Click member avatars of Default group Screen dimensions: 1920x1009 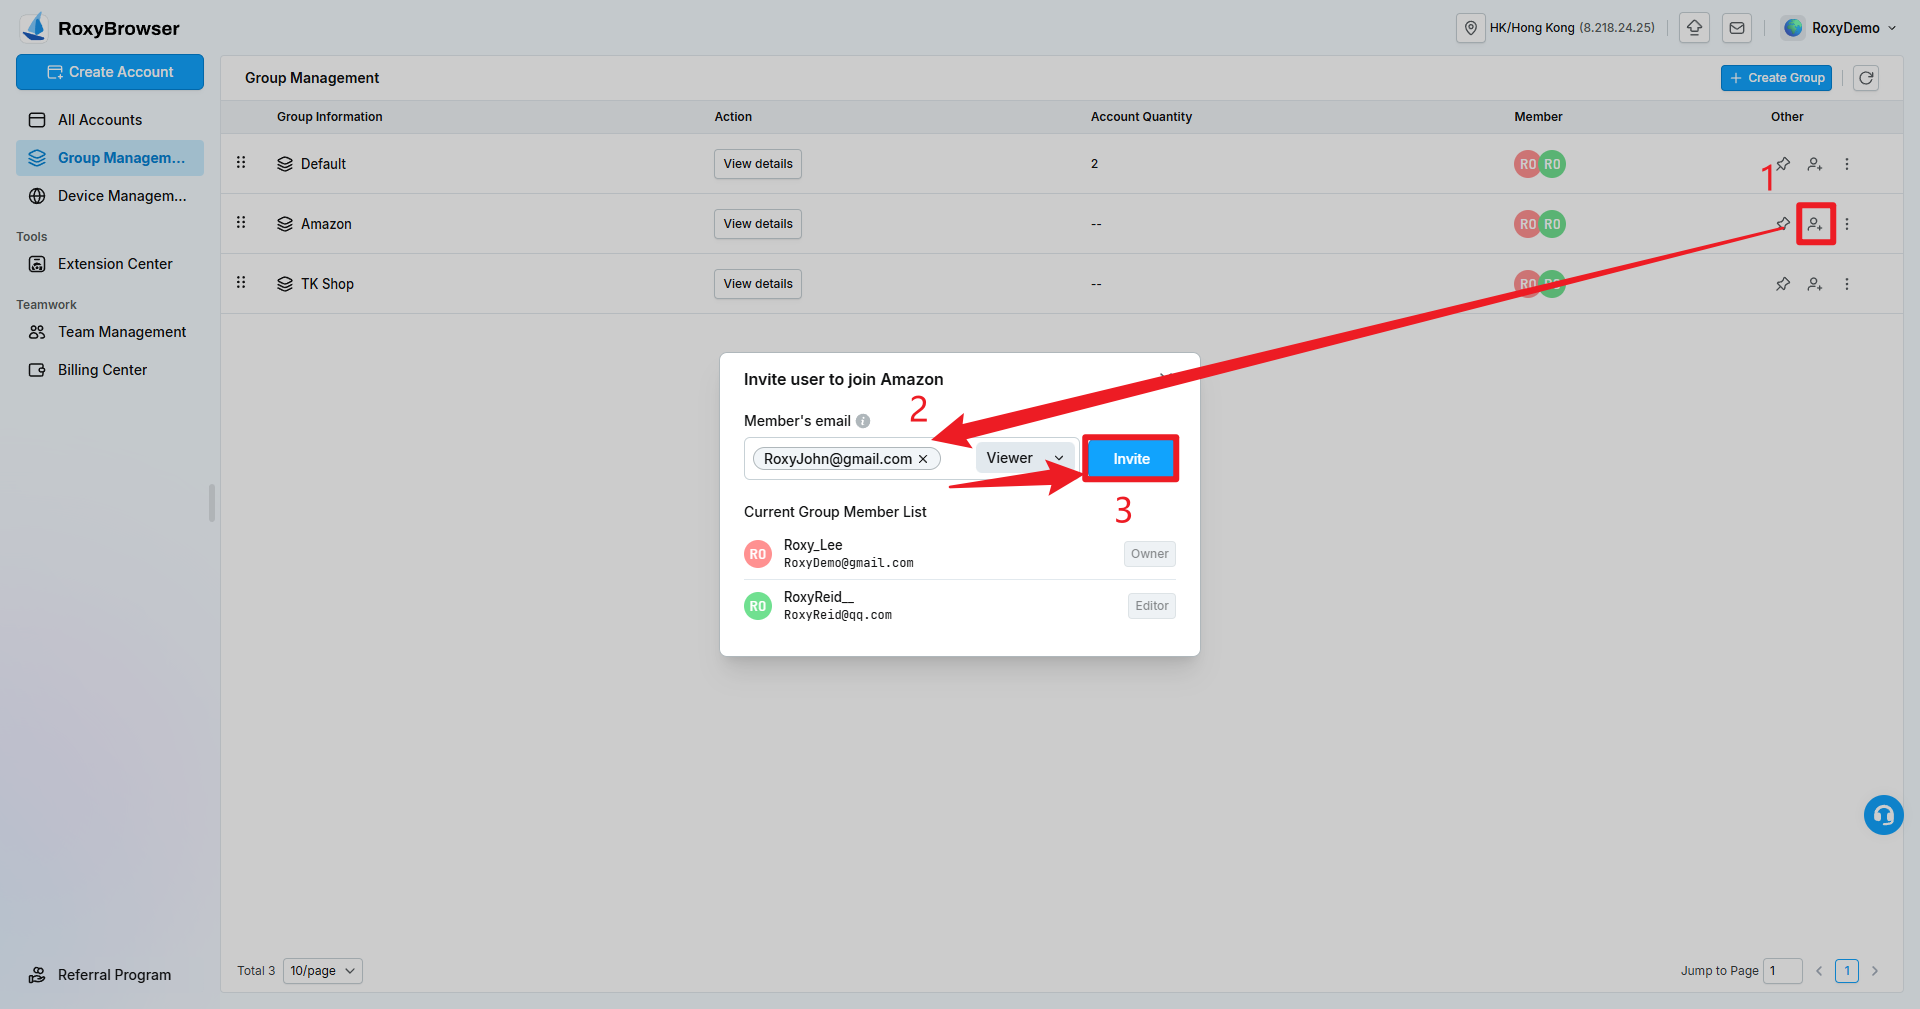[x=1540, y=164]
